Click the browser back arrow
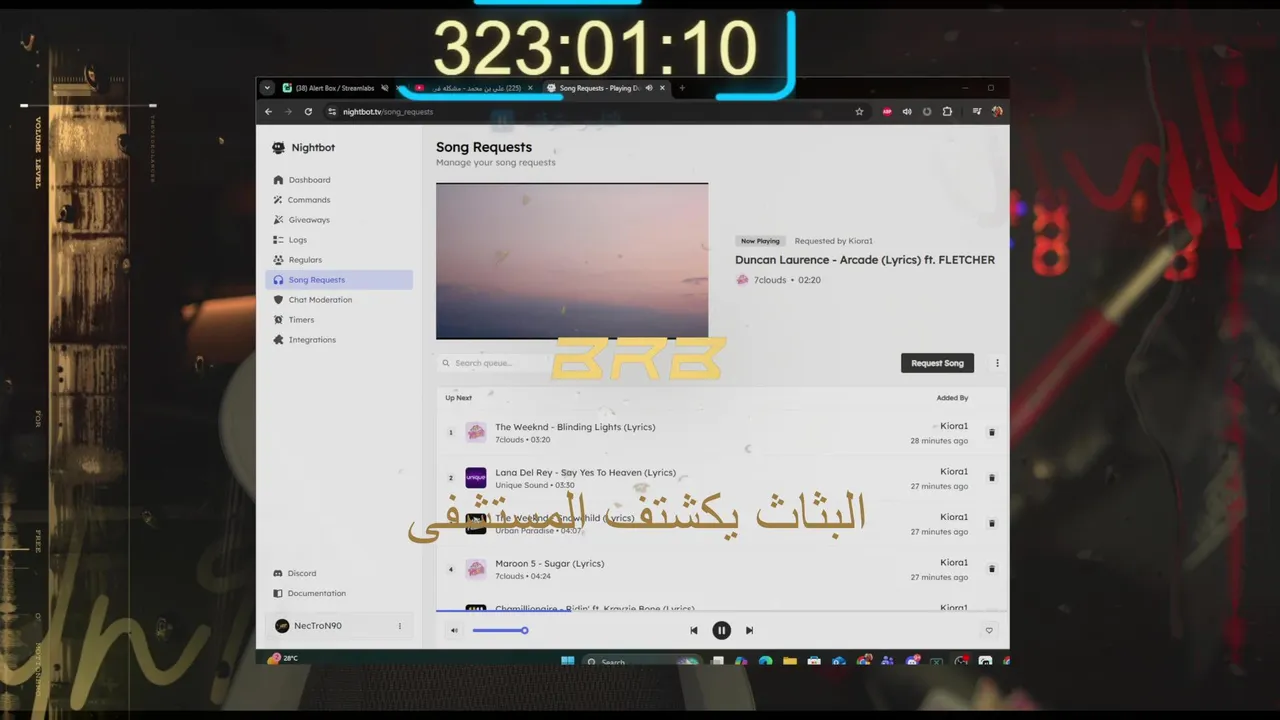 pyautogui.click(x=268, y=112)
